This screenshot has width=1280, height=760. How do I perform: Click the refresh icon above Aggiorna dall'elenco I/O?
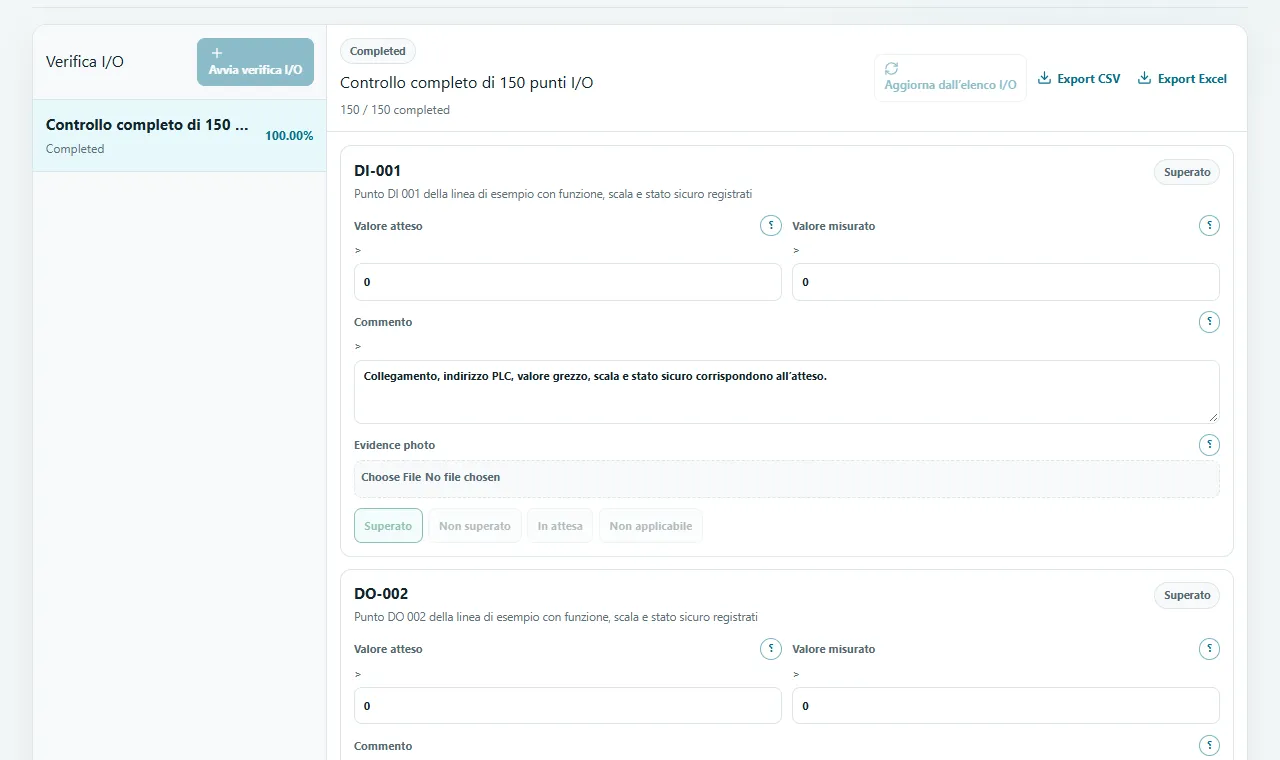tap(892, 68)
